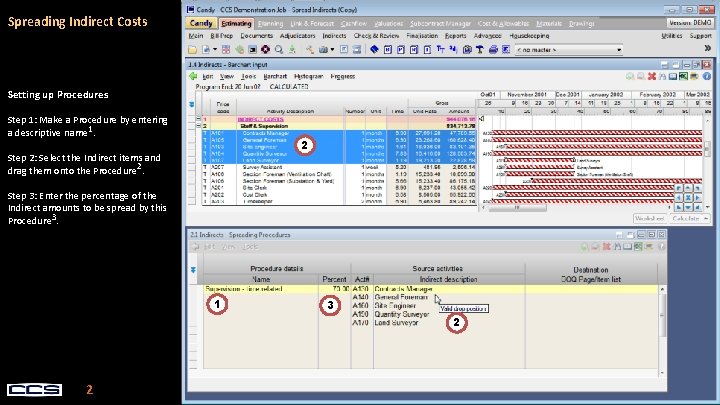The width and height of the screenshot is (720, 405).
Task: Open the Progress menu
Action: coord(343,77)
